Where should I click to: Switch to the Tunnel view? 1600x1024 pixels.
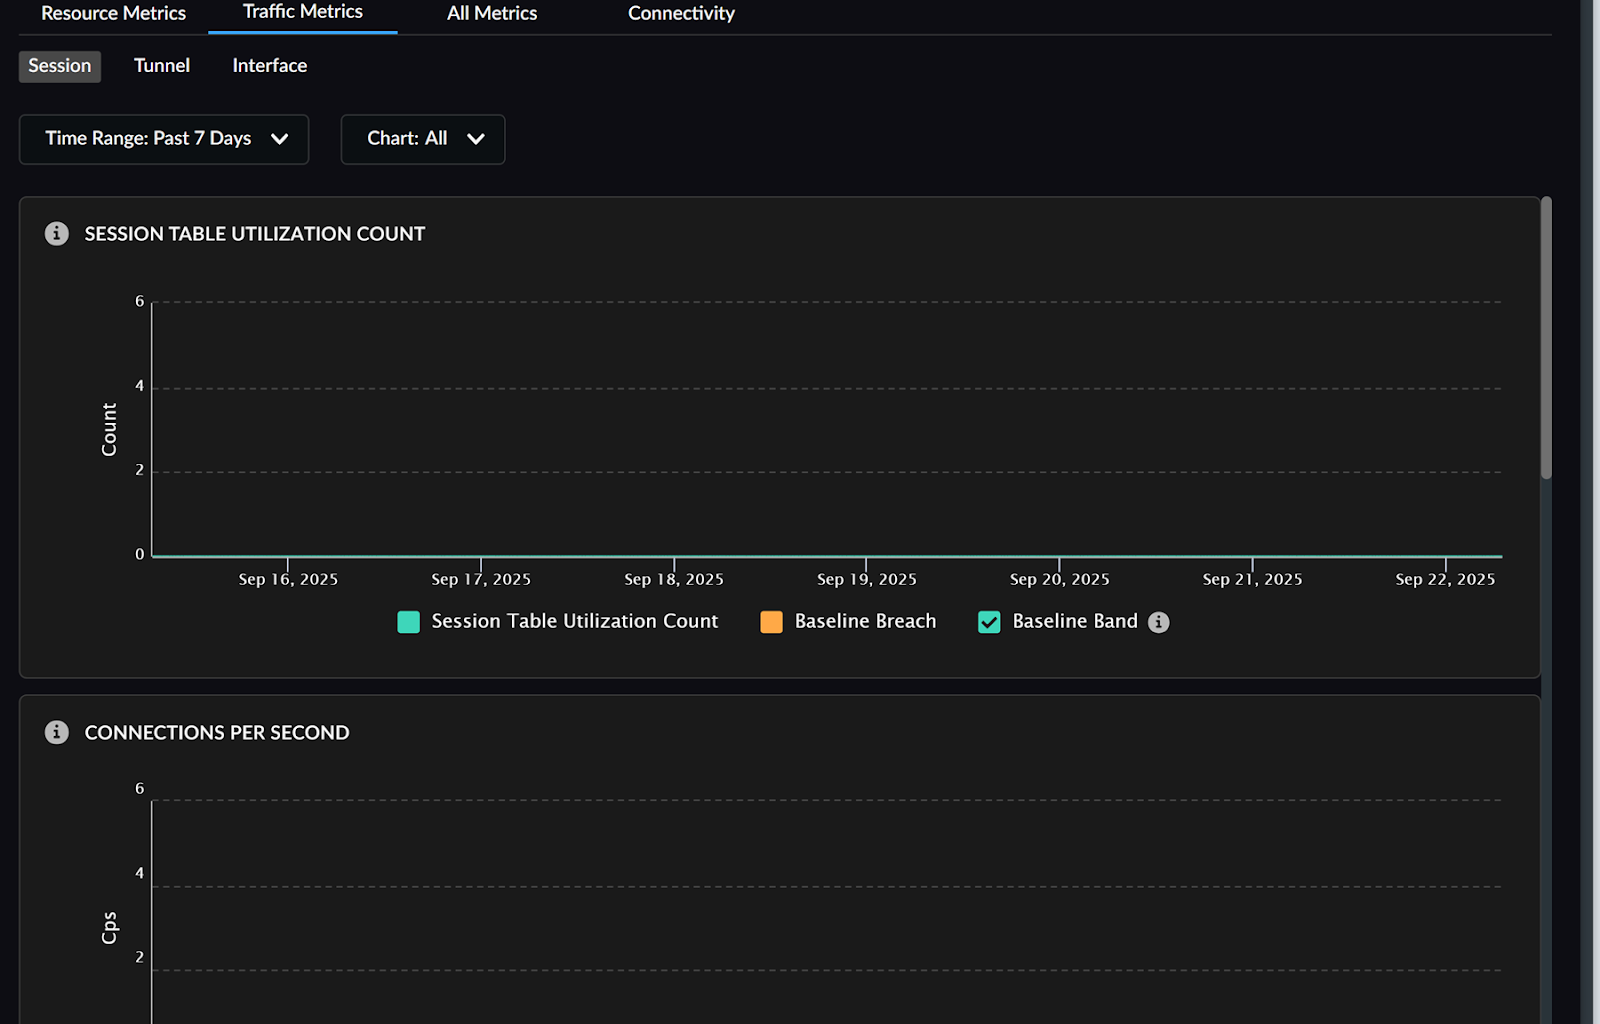162,66
